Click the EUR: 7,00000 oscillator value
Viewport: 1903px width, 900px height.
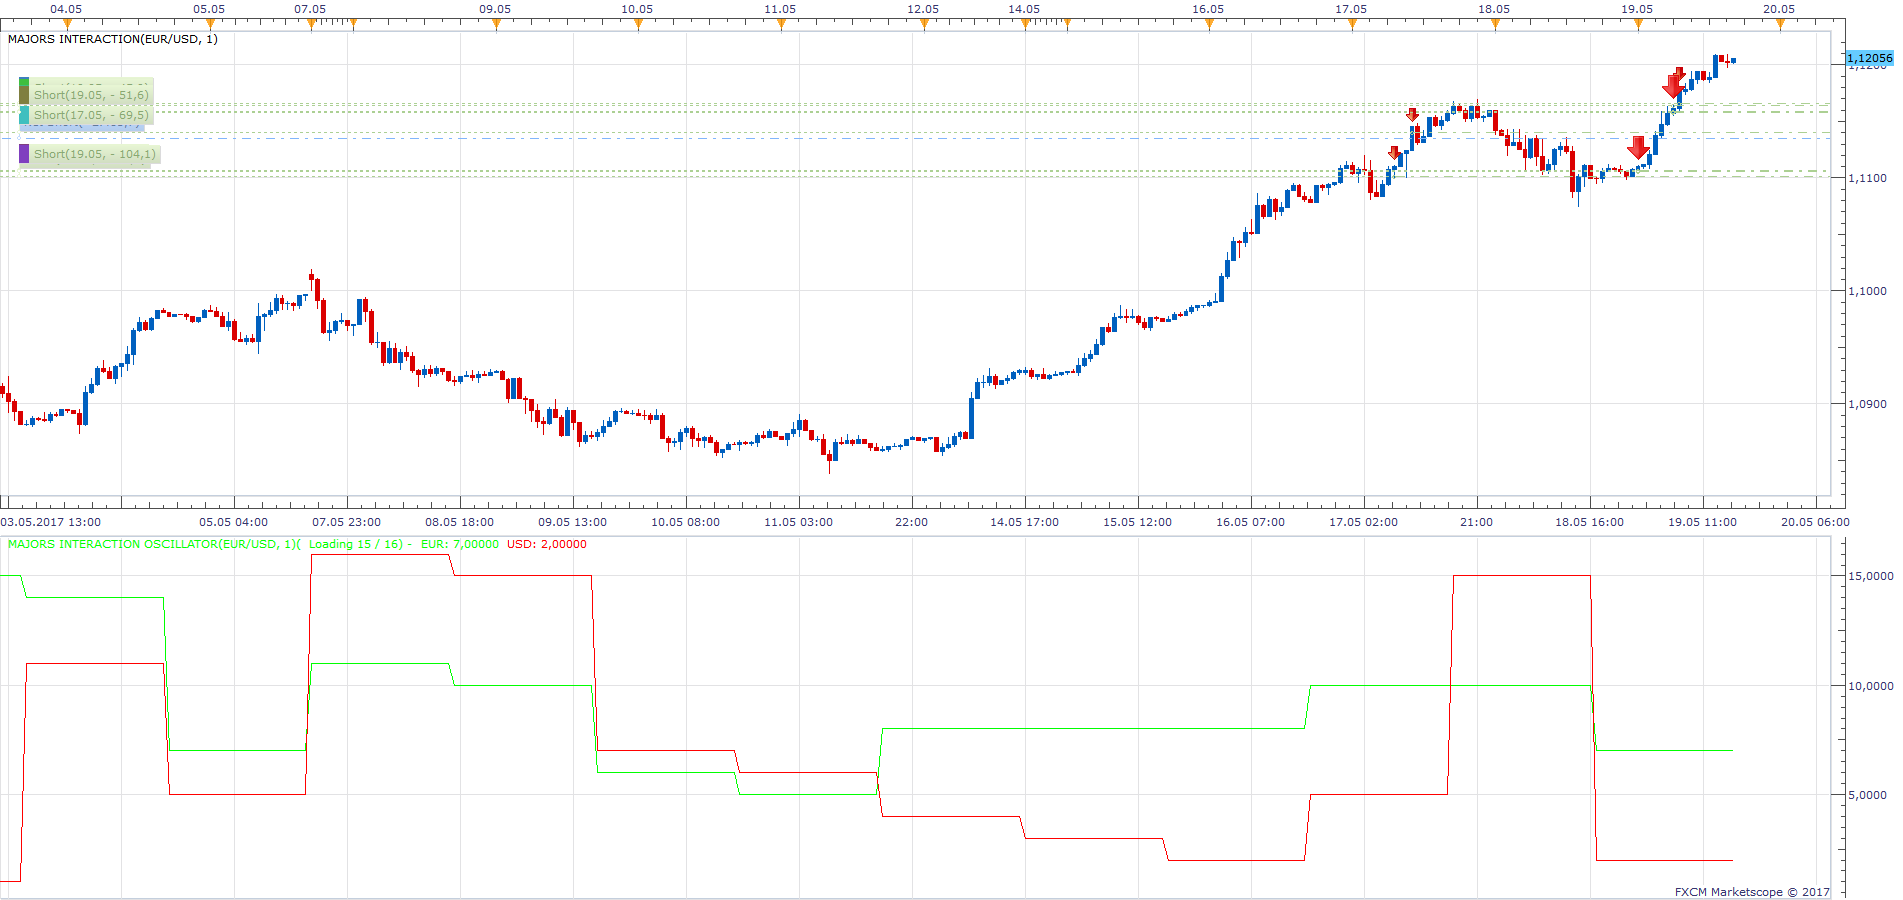coord(459,544)
